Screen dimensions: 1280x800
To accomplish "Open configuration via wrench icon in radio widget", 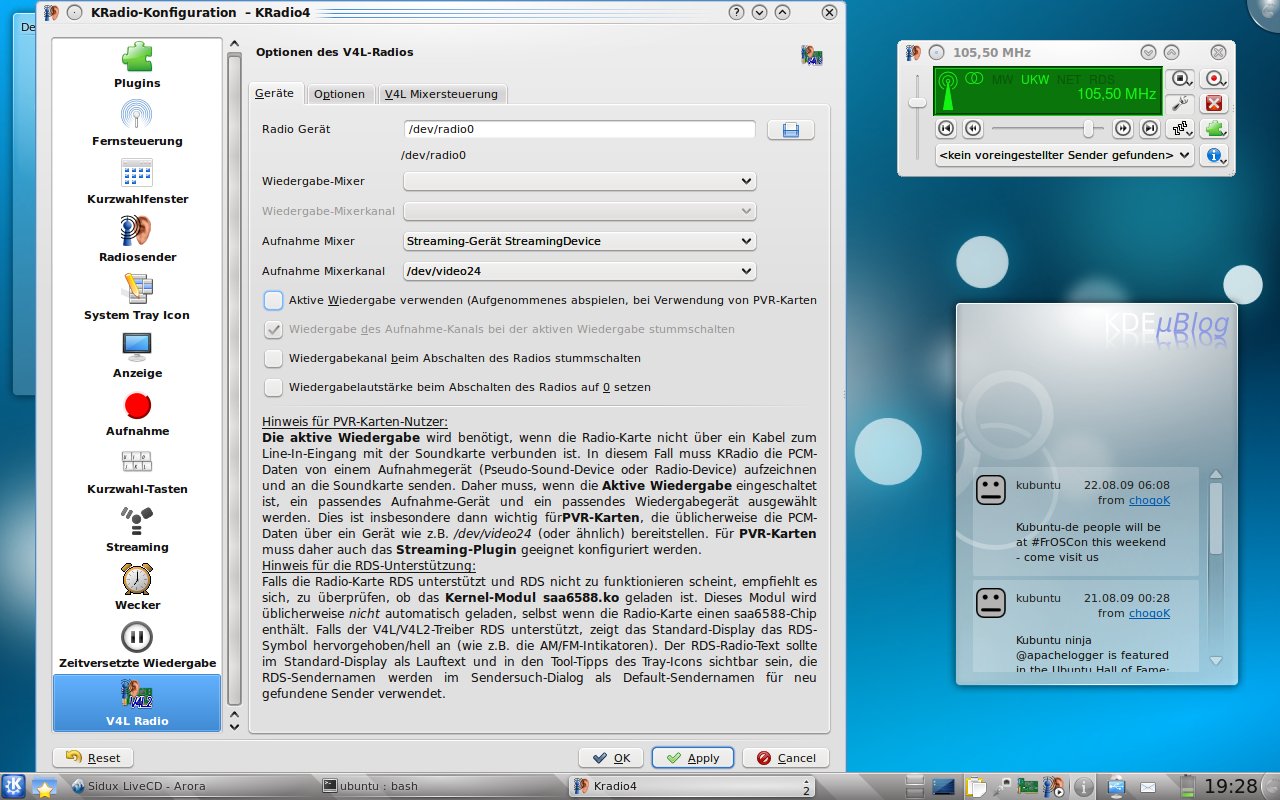I will [x=1182, y=103].
